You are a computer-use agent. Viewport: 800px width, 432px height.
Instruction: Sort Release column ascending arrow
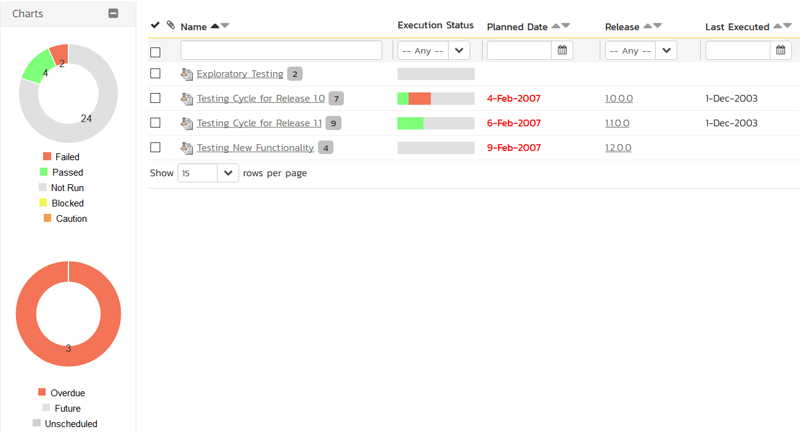point(648,26)
